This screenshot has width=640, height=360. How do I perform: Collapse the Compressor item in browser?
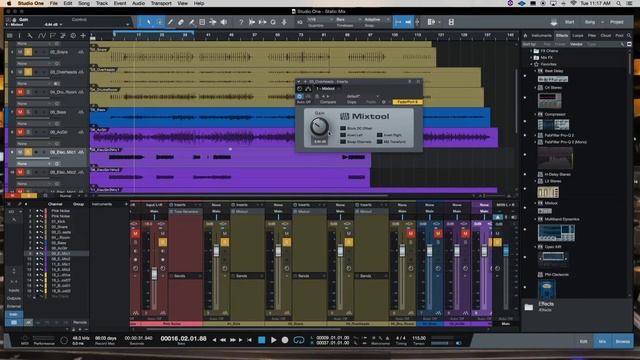(536, 114)
